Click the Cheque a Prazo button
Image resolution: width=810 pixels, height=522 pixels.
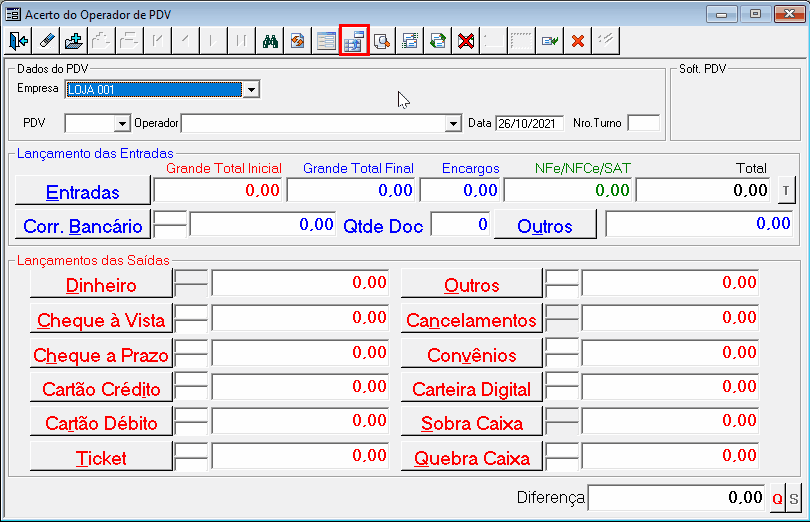tap(101, 354)
